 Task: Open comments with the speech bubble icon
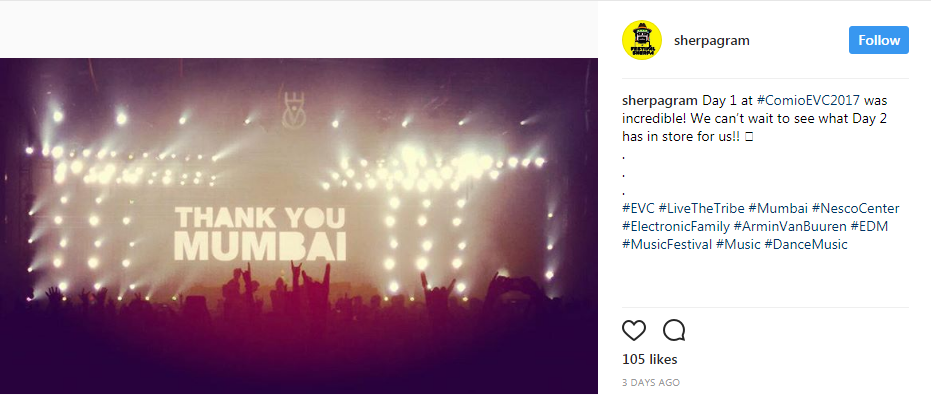pos(674,330)
